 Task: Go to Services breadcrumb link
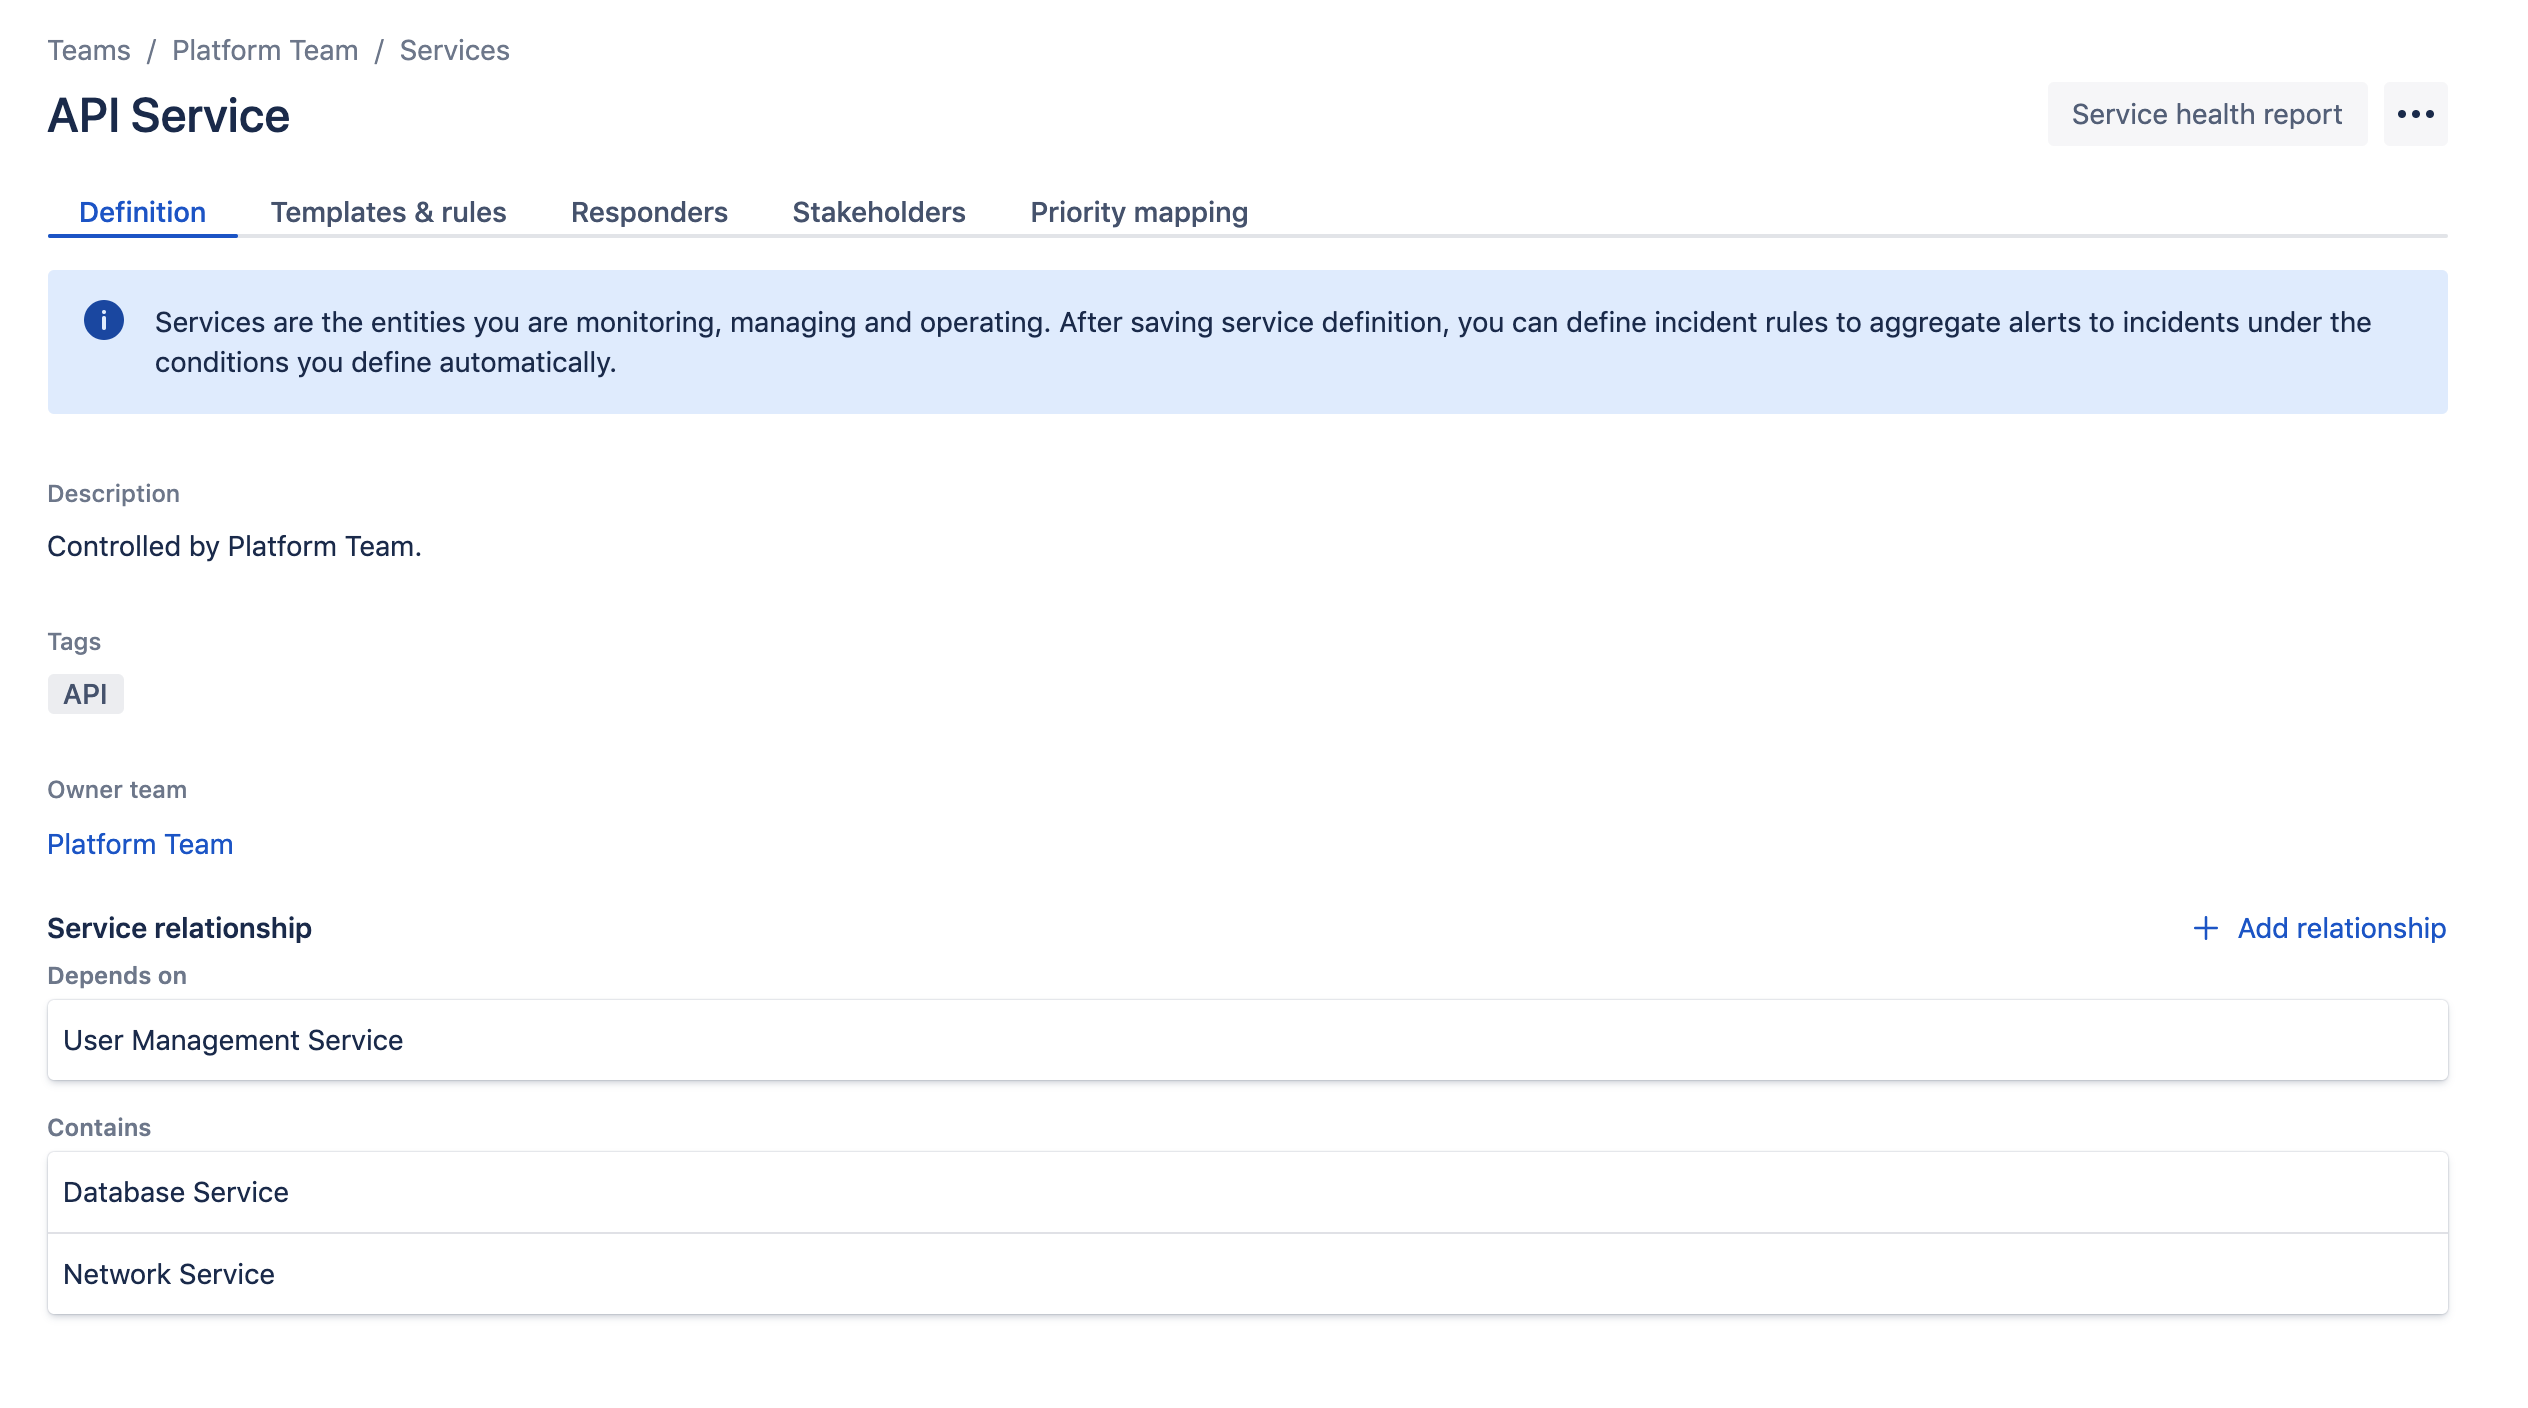(x=454, y=50)
